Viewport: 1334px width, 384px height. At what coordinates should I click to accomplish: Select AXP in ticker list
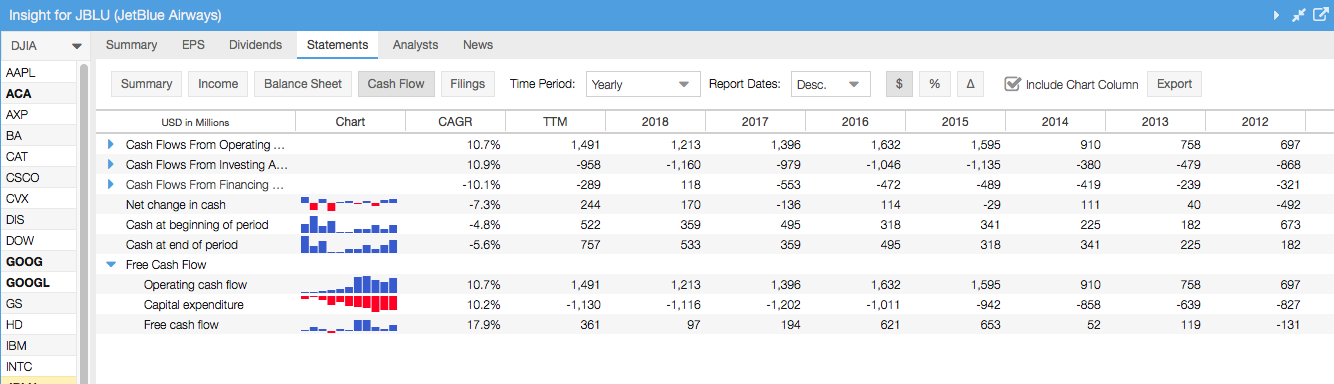tap(39, 115)
